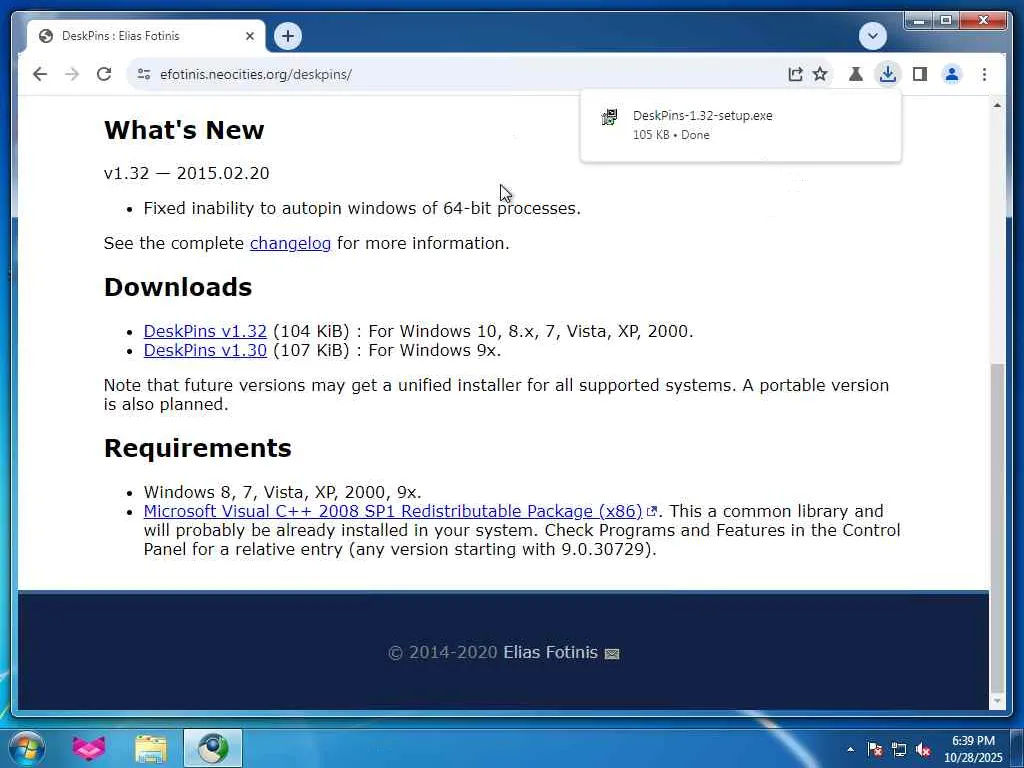Show hidden system tray icons
The image size is (1024, 768).
click(850, 749)
